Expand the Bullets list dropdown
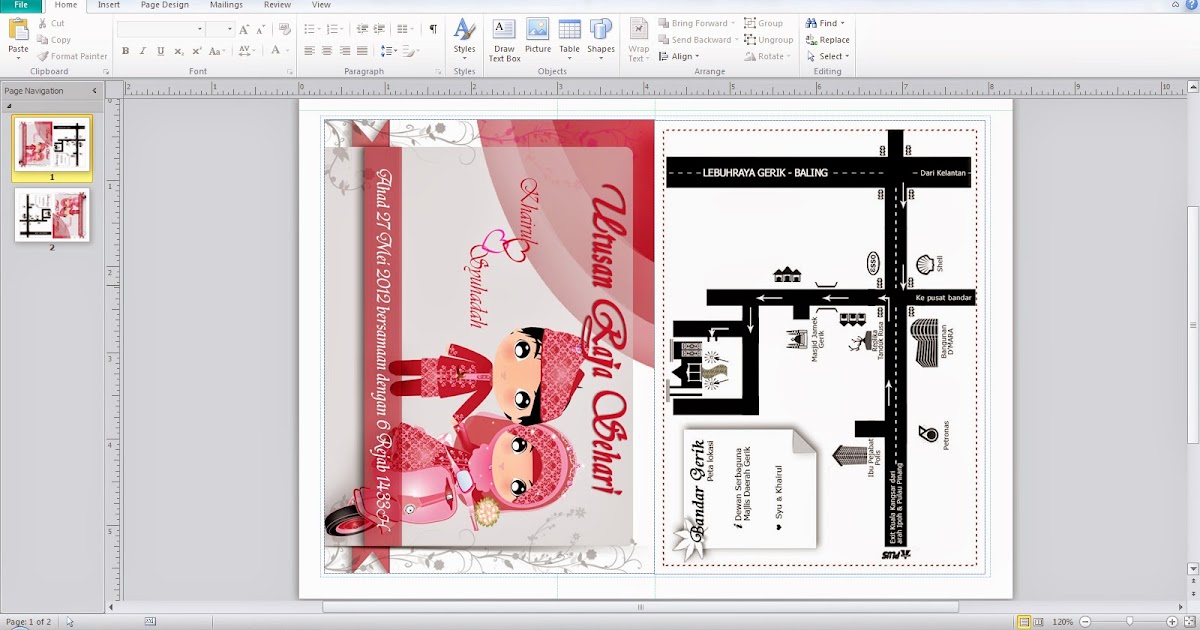Screen dimensions: 1200x630 [x=318, y=30]
